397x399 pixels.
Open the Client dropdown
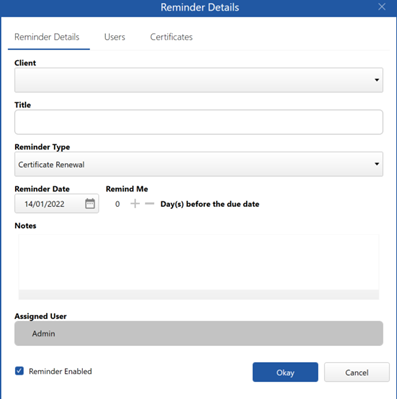pyautogui.click(x=199, y=80)
